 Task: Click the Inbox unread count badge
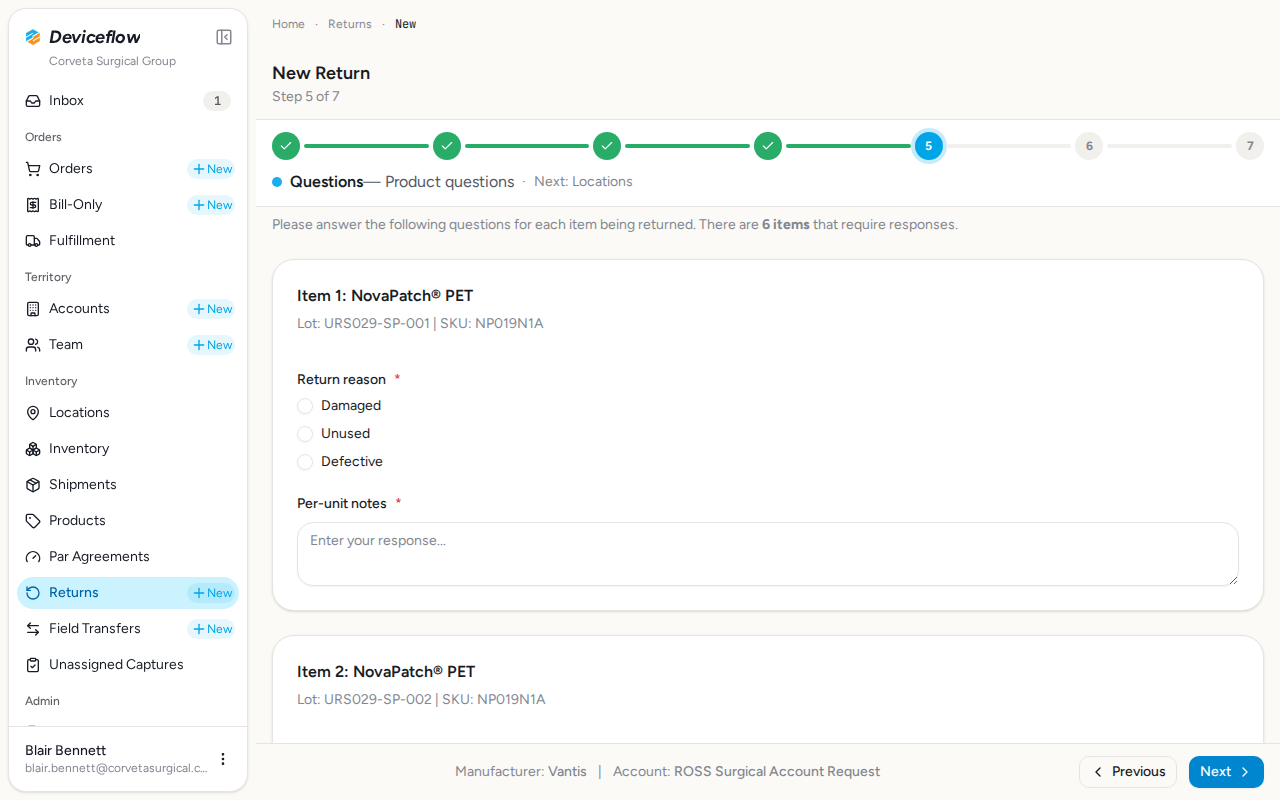[x=217, y=101]
